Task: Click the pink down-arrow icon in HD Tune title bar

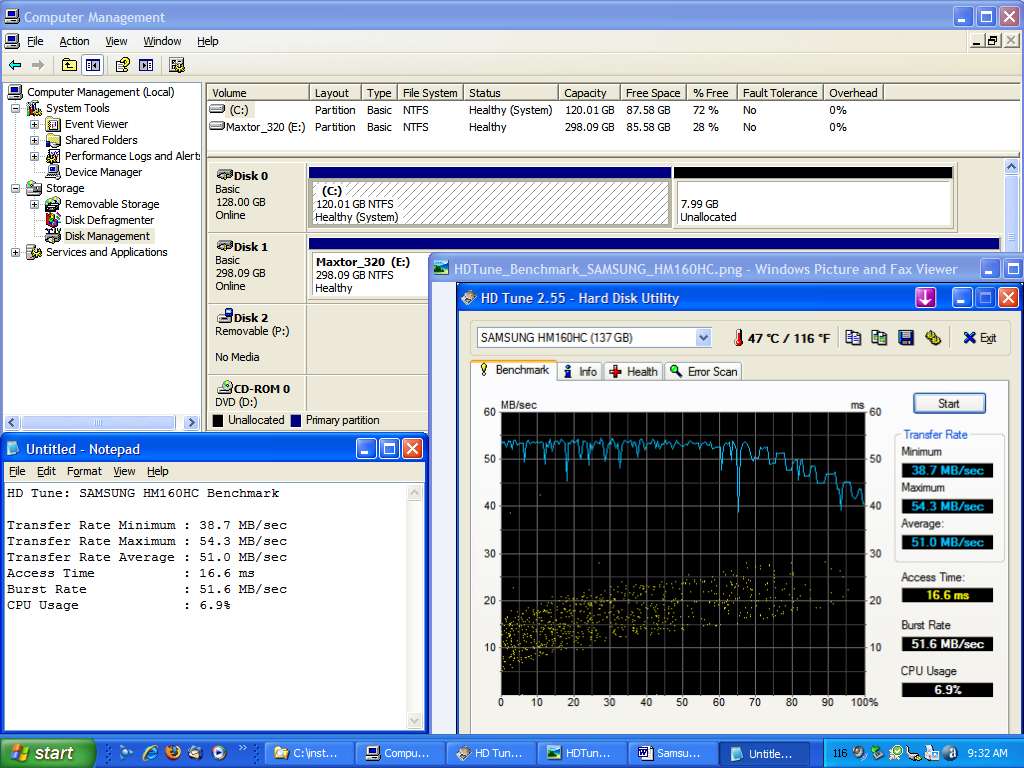Action: pyautogui.click(x=925, y=298)
